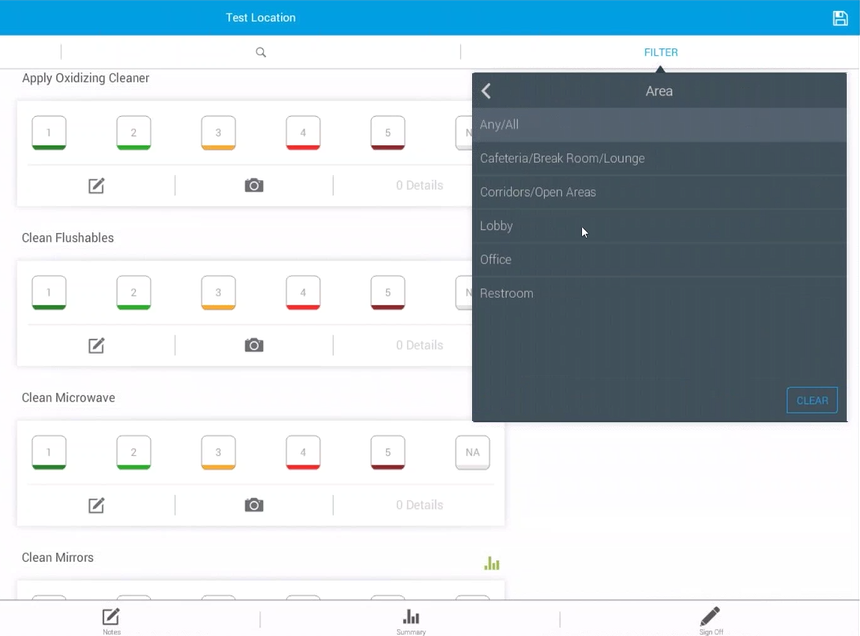860x636 pixels.
Task: Filter by the Office area
Action: (x=659, y=259)
